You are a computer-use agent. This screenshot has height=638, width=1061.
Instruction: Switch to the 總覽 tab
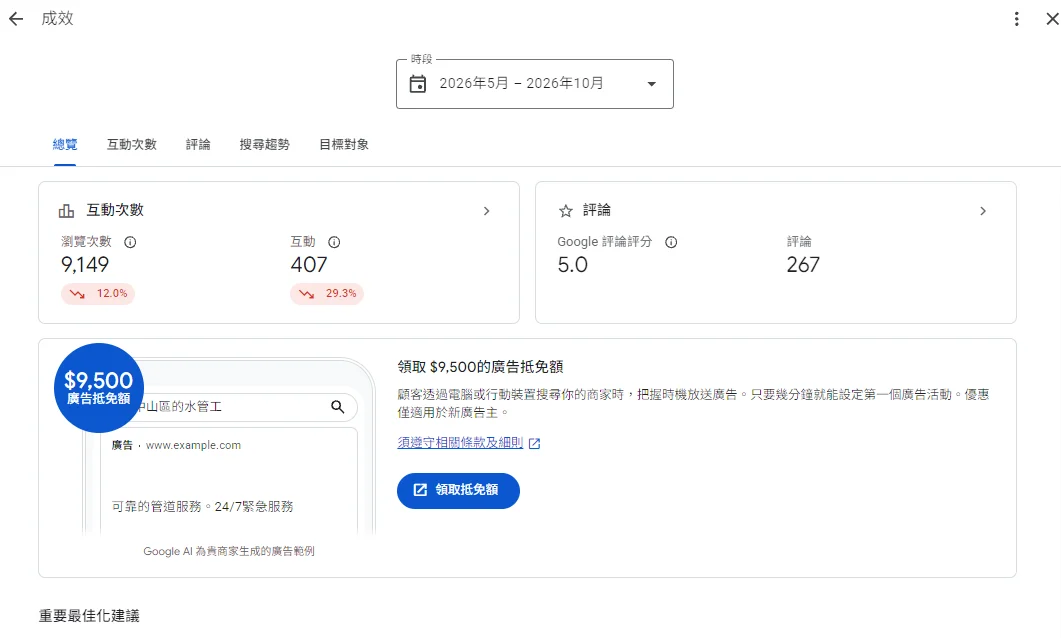65,145
